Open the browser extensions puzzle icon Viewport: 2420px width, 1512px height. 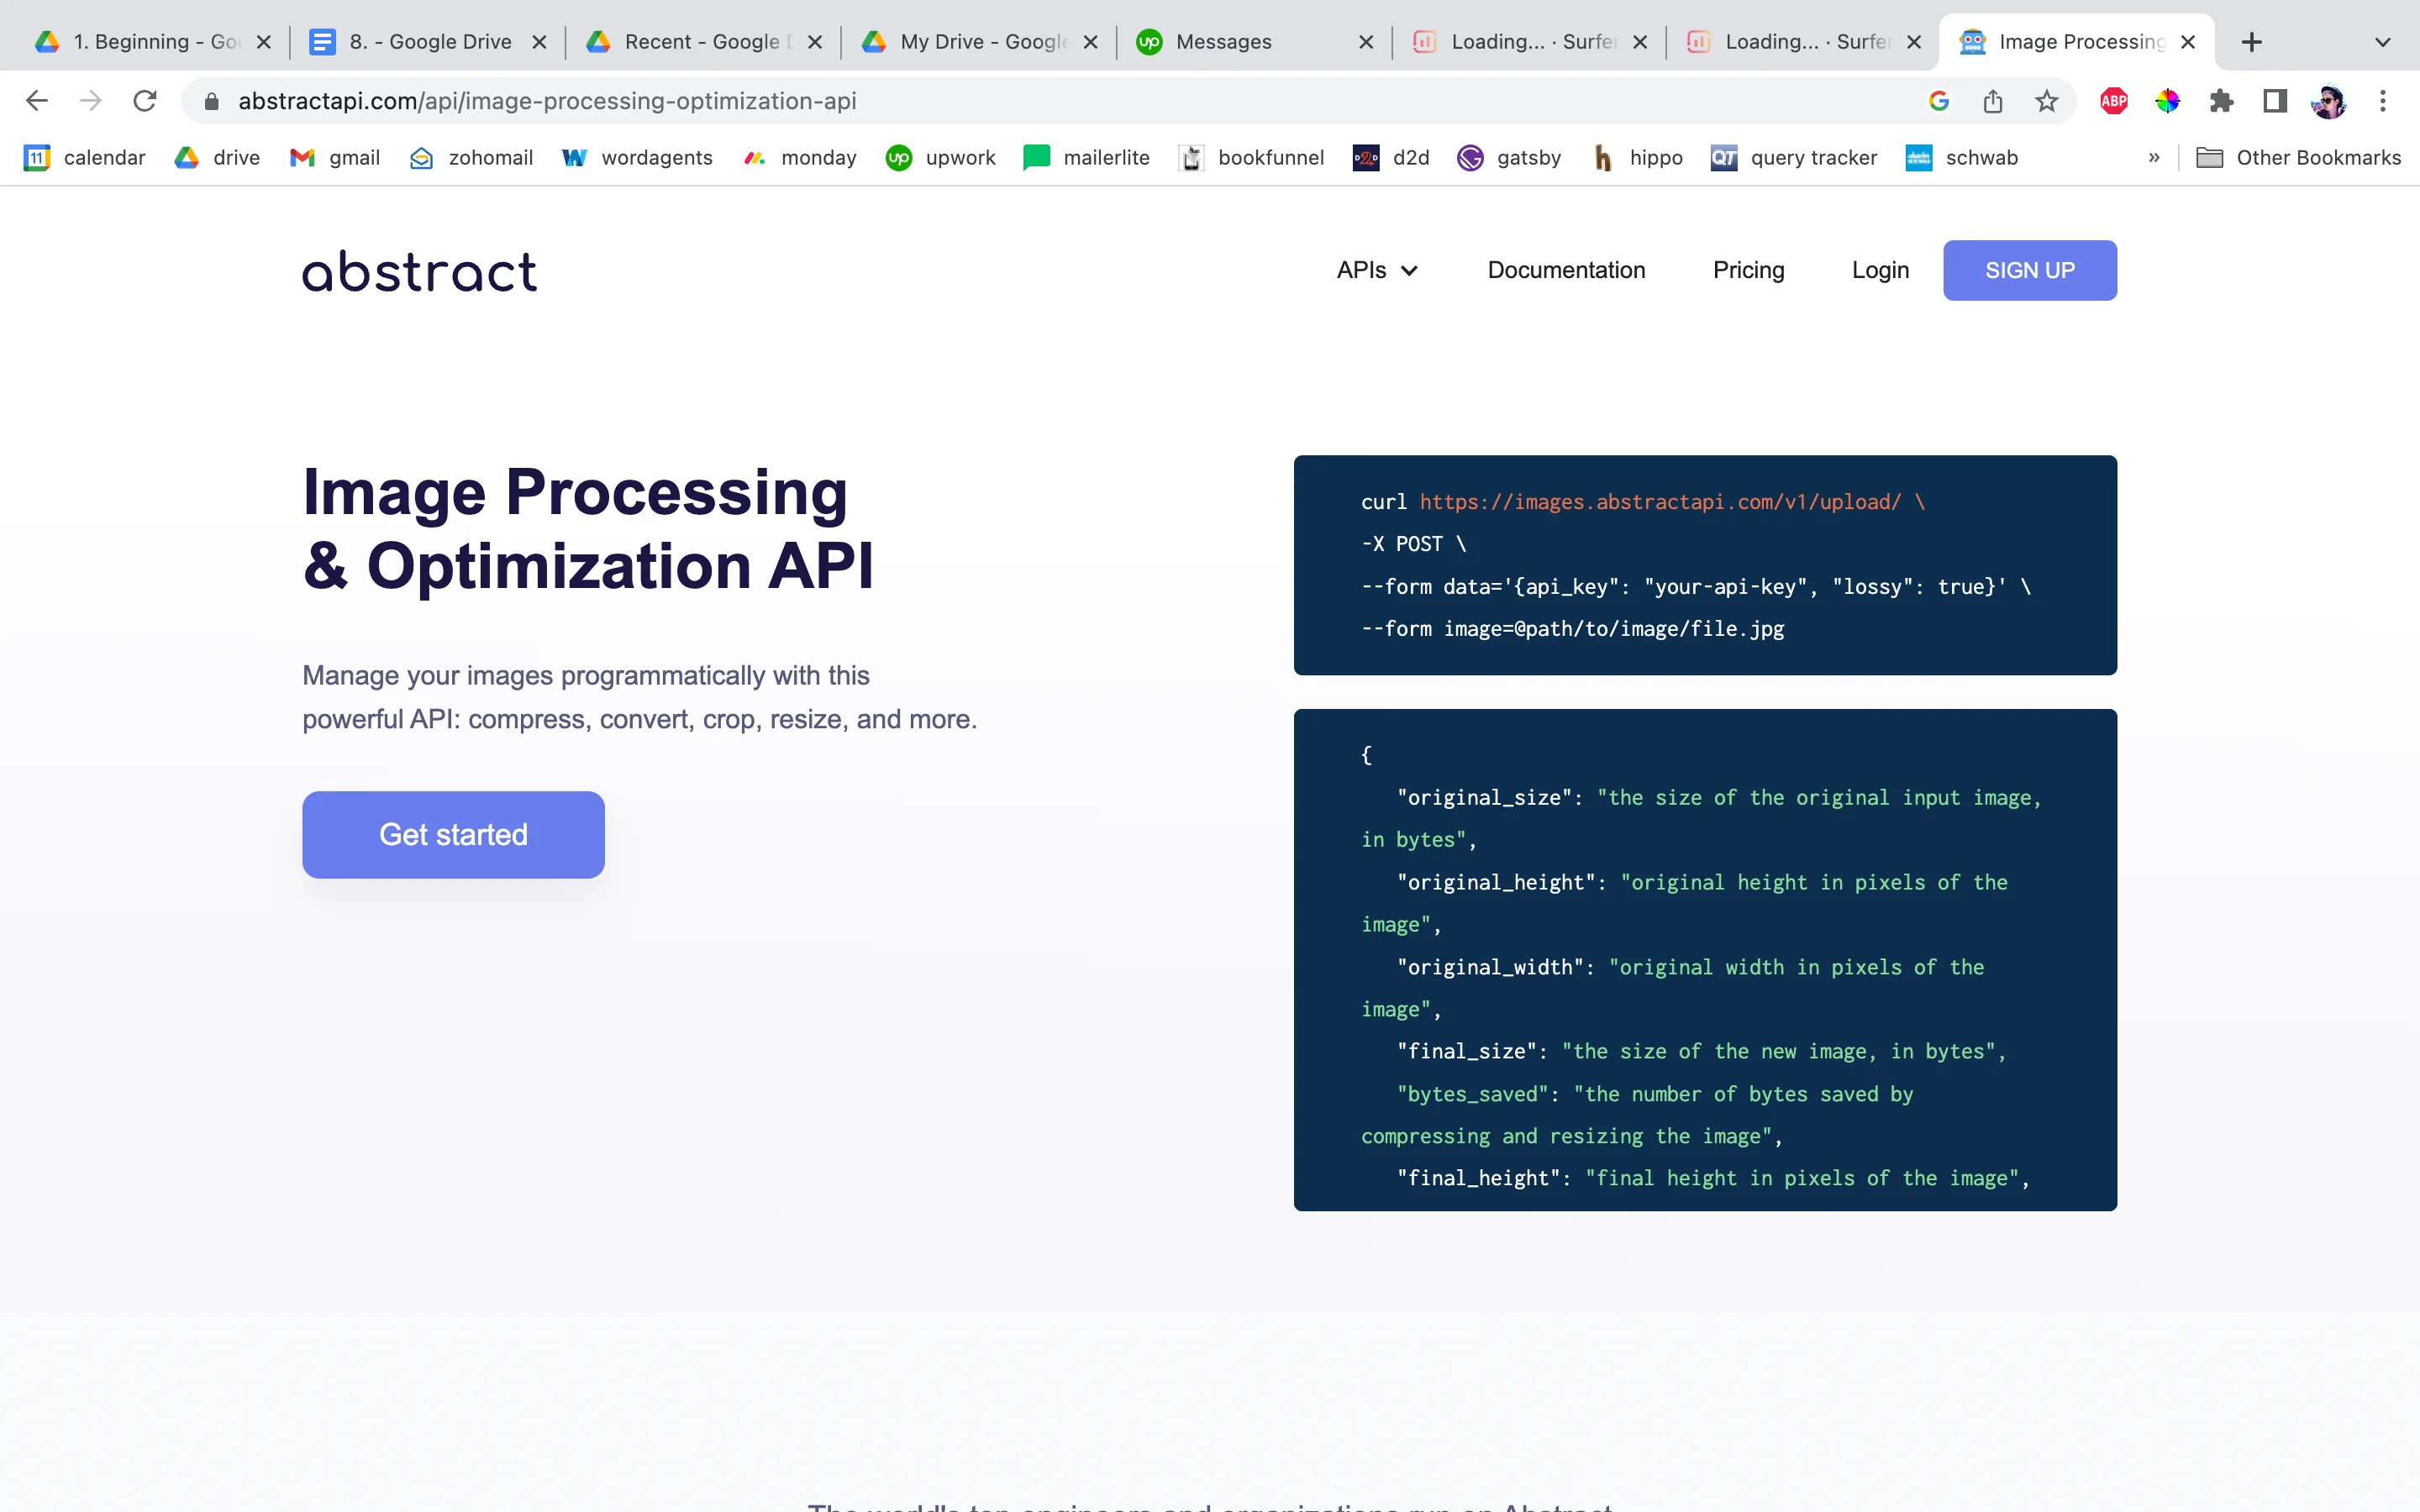coord(2222,100)
